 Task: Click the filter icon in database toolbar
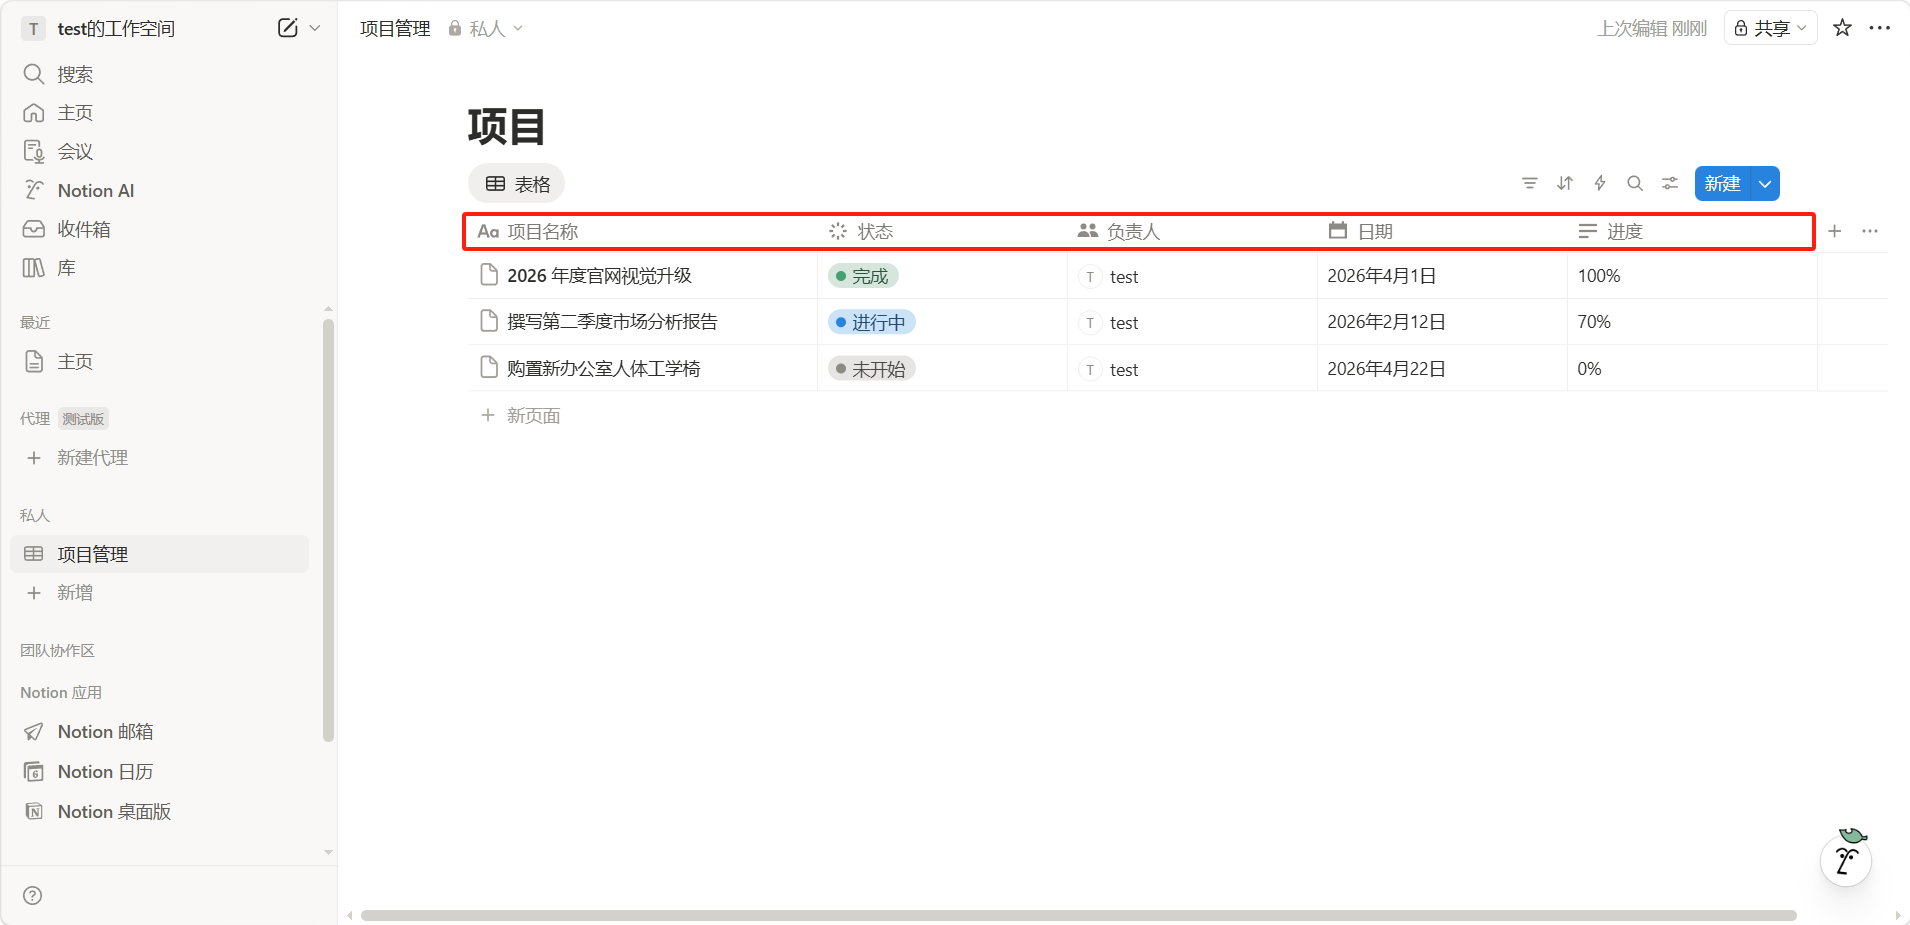click(1529, 183)
